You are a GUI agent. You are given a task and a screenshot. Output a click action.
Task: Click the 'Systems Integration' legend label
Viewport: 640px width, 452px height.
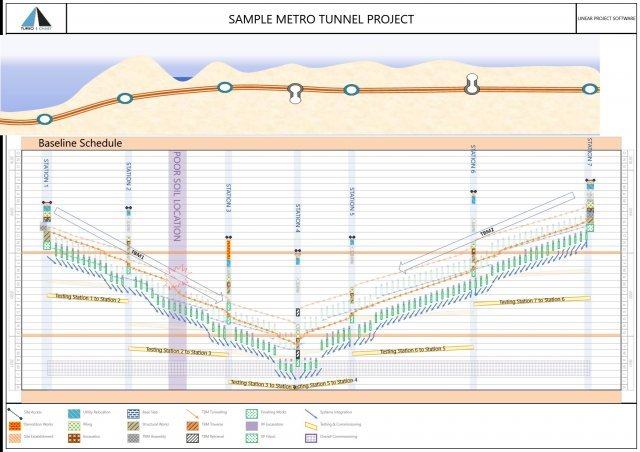point(336,413)
